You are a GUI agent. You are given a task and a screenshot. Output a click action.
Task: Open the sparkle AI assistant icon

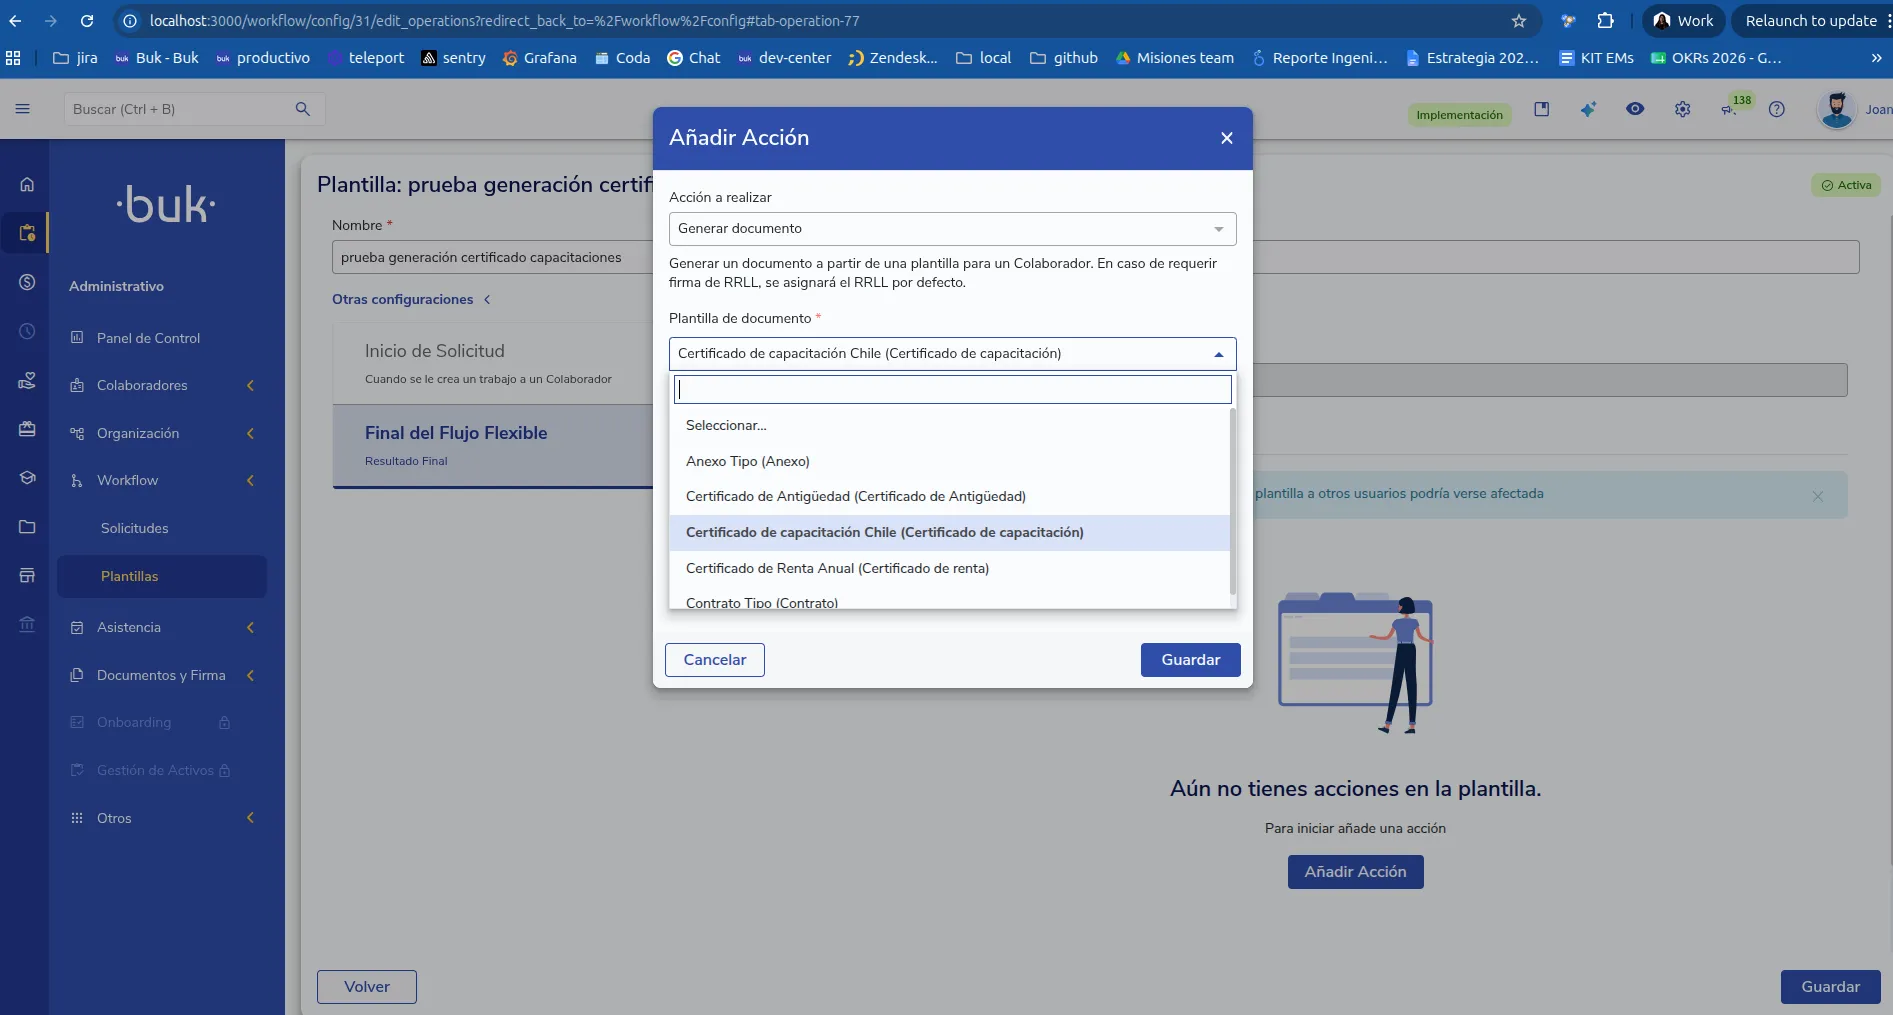click(1588, 109)
